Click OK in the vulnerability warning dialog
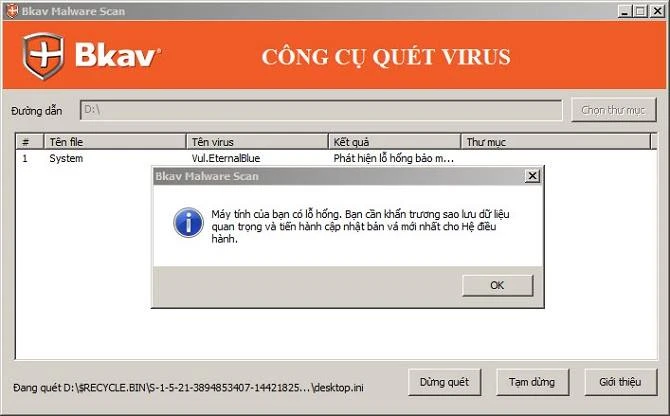The width and height of the screenshot is (670, 416). [x=497, y=285]
